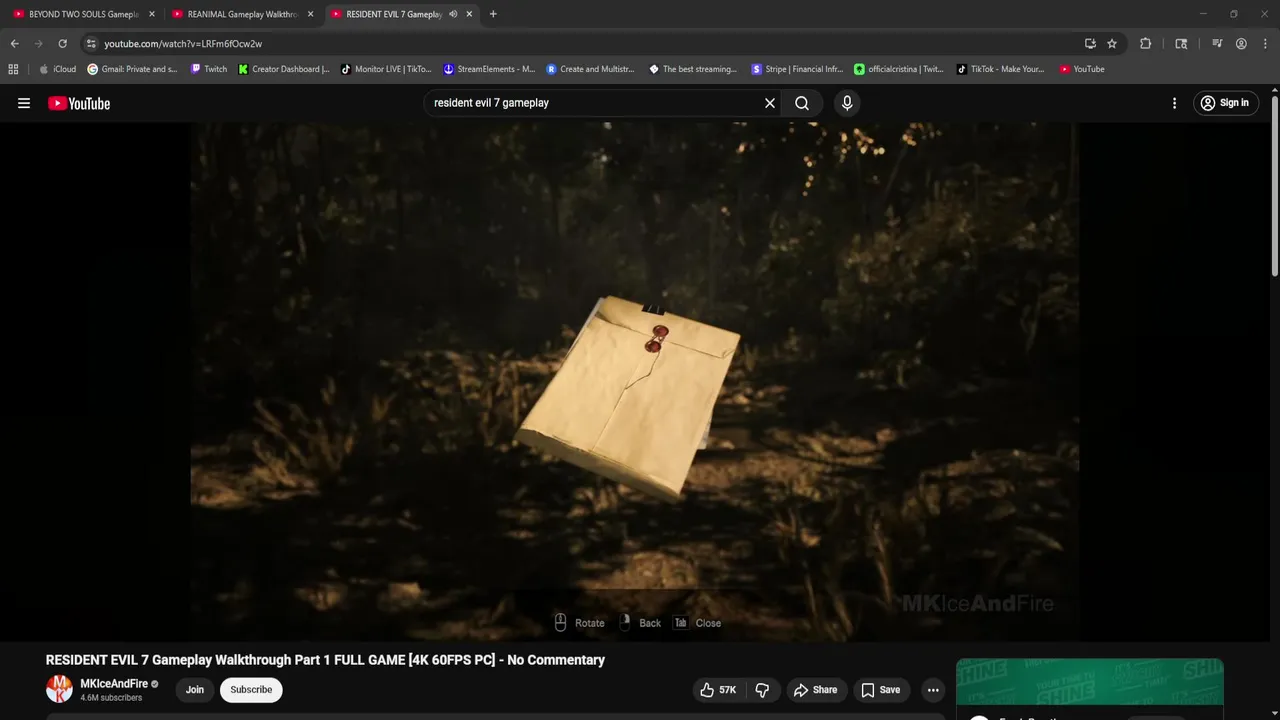Click the '4.6M subscribers' text
This screenshot has height=720, width=1280.
pyautogui.click(x=111, y=698)
